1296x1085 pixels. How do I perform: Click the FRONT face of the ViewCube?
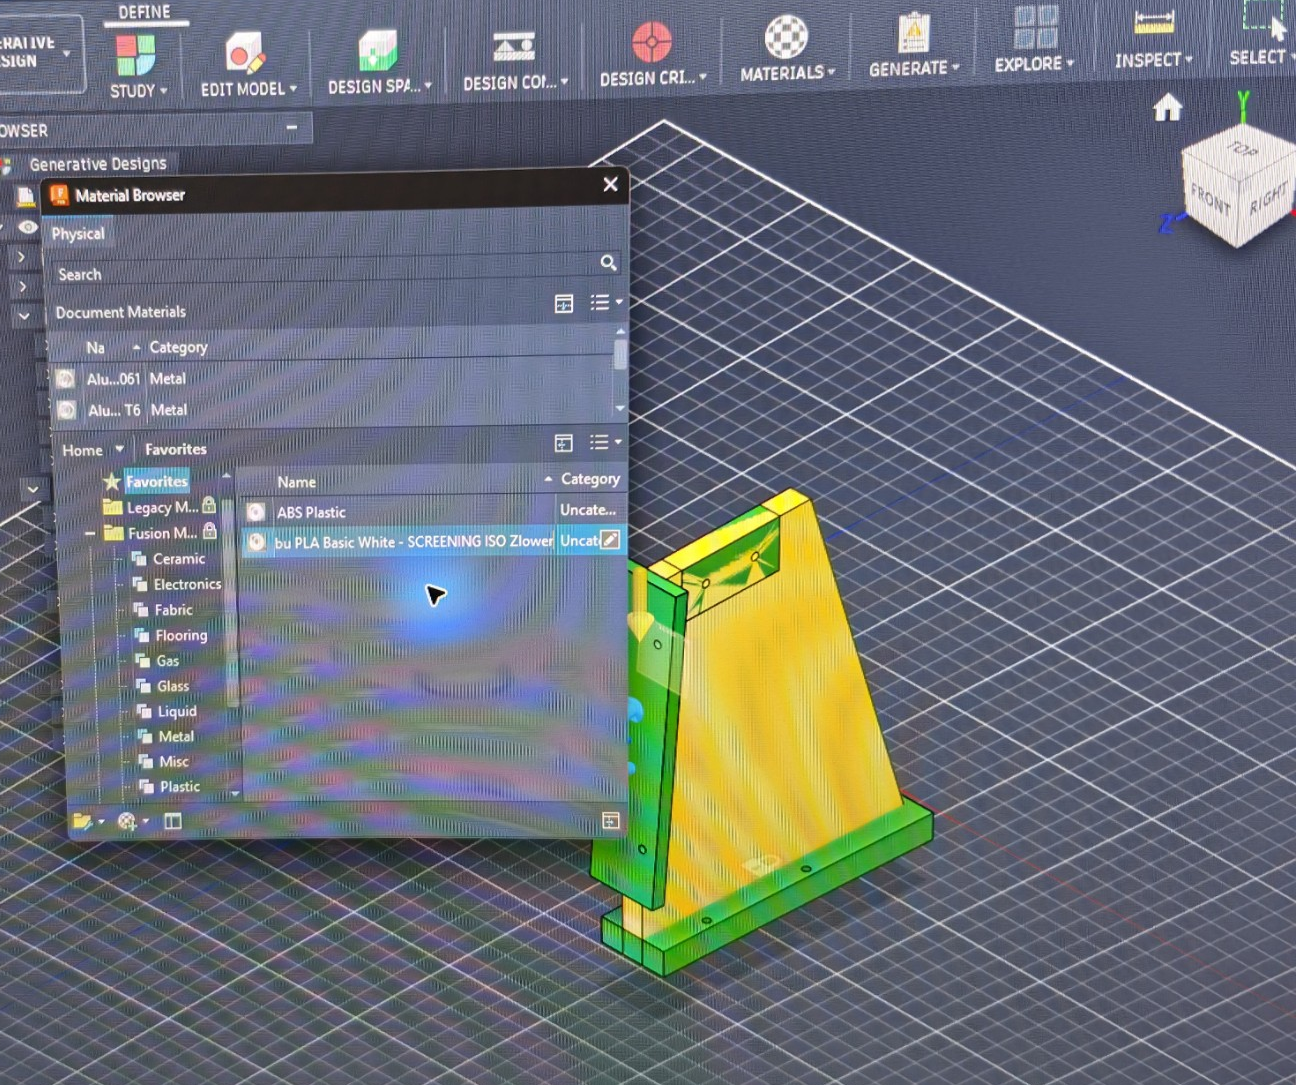click(x=1210, y=200)
